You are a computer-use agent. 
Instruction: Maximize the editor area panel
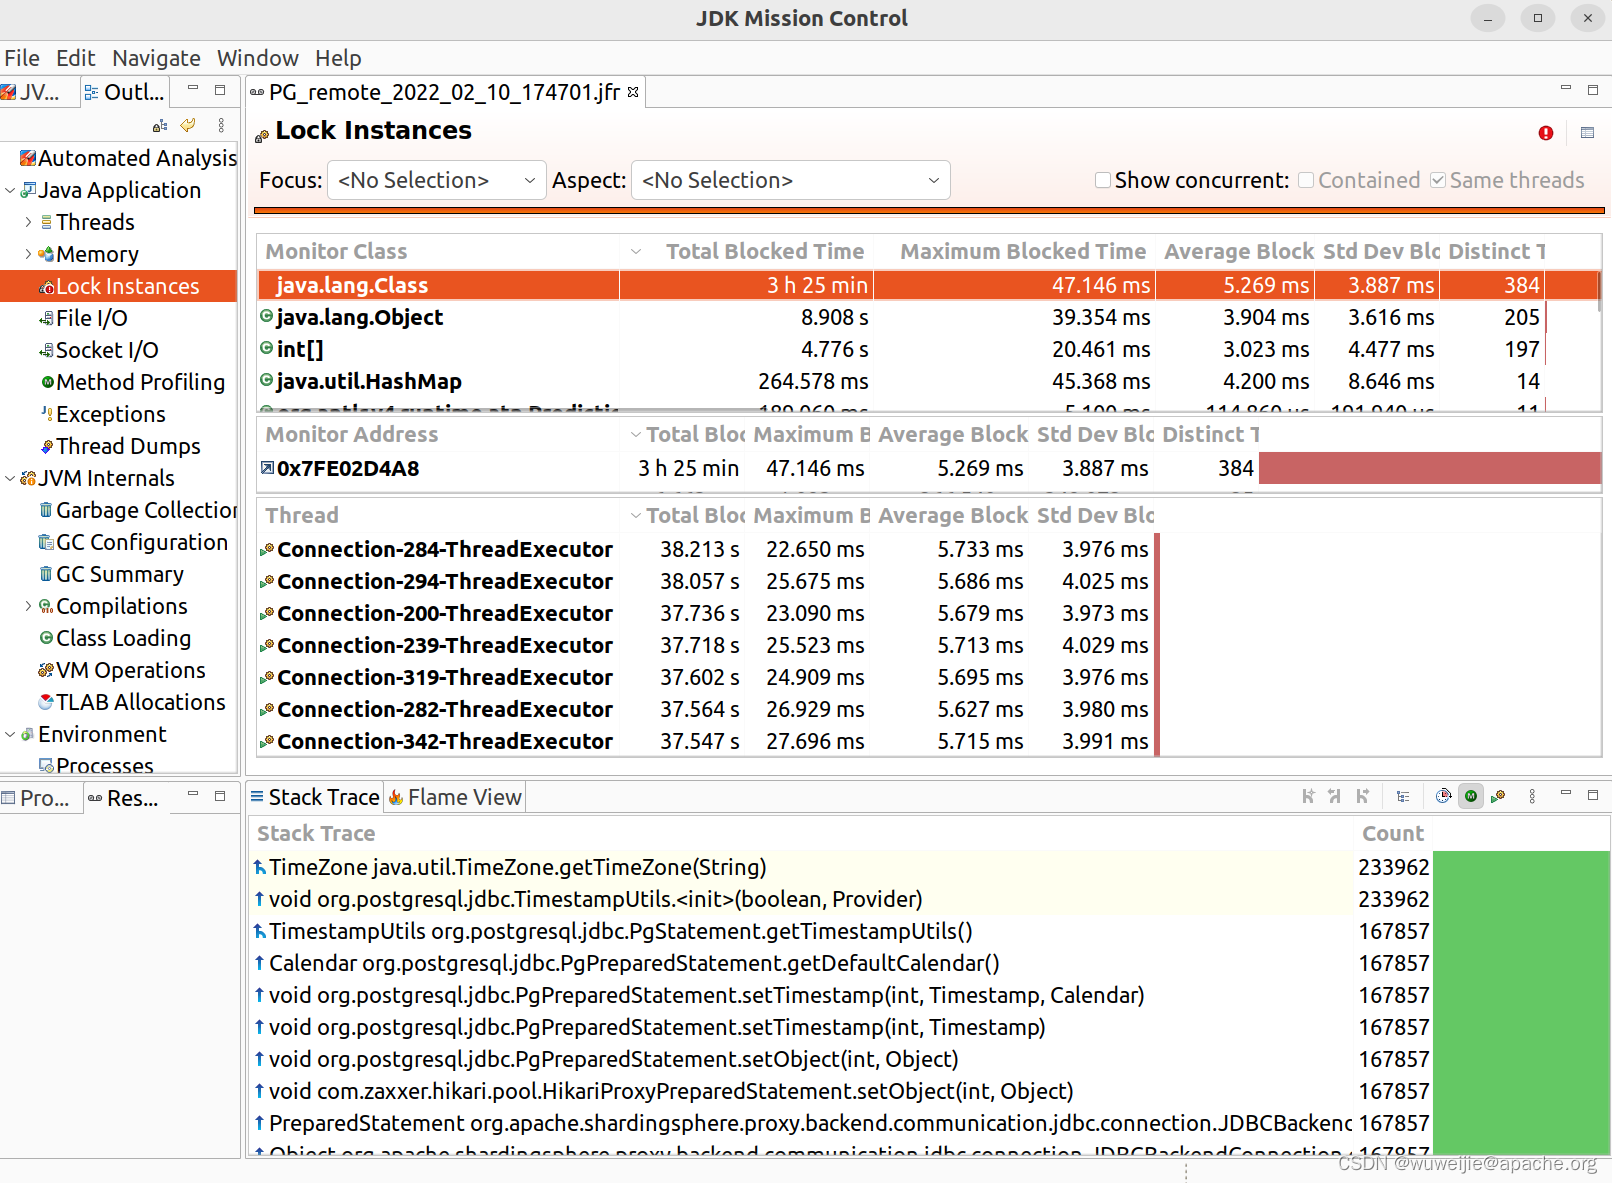(1593, 90)
